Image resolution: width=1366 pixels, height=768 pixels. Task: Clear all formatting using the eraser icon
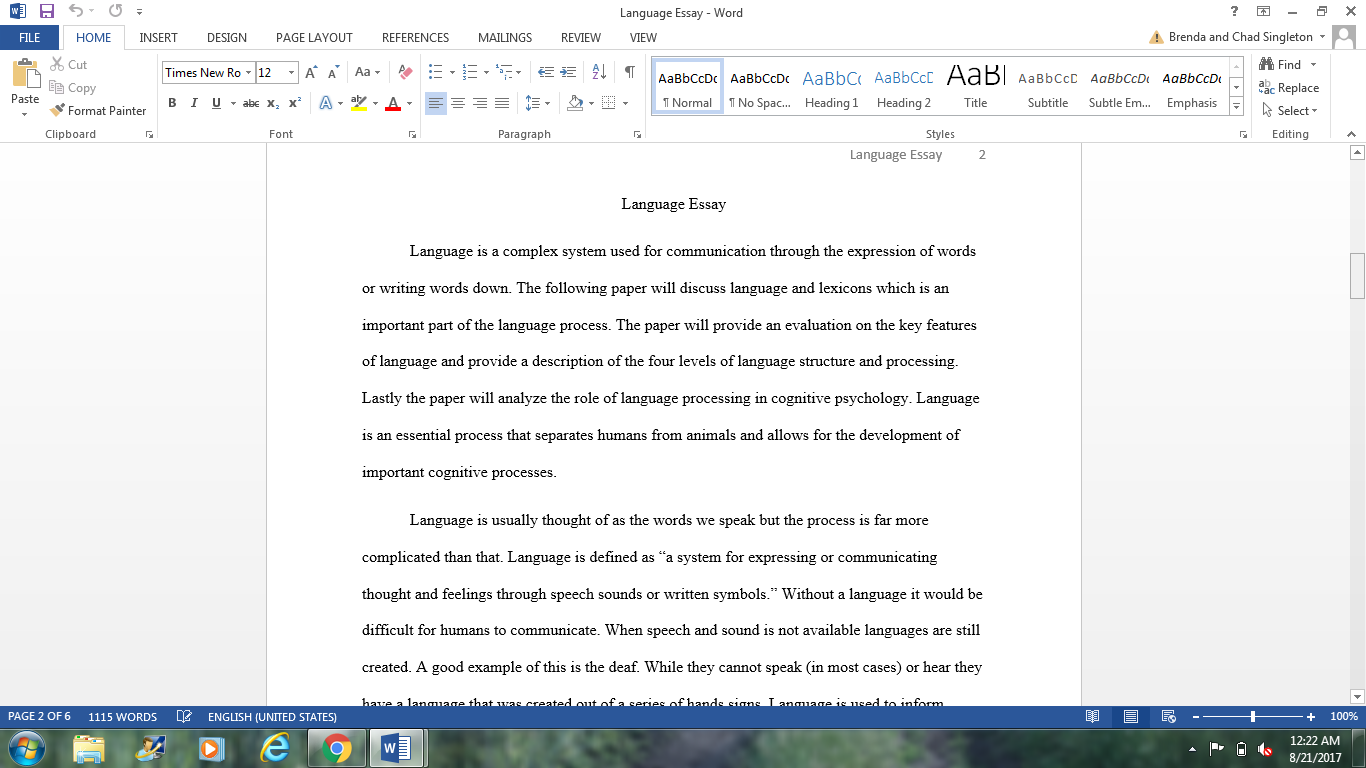(404, 72)
